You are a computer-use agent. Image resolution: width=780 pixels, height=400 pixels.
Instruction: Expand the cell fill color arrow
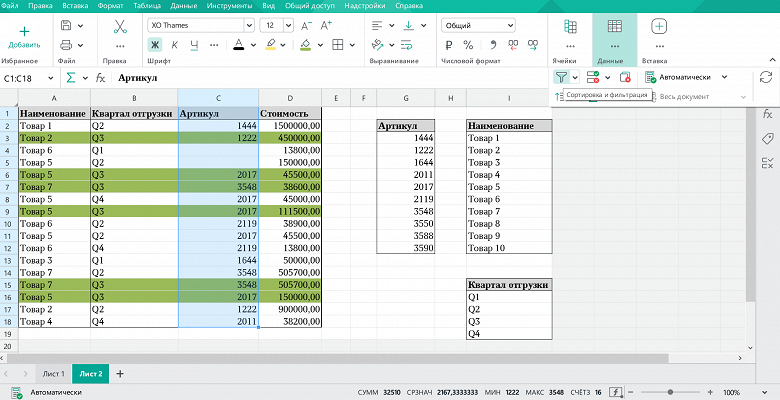320,45
